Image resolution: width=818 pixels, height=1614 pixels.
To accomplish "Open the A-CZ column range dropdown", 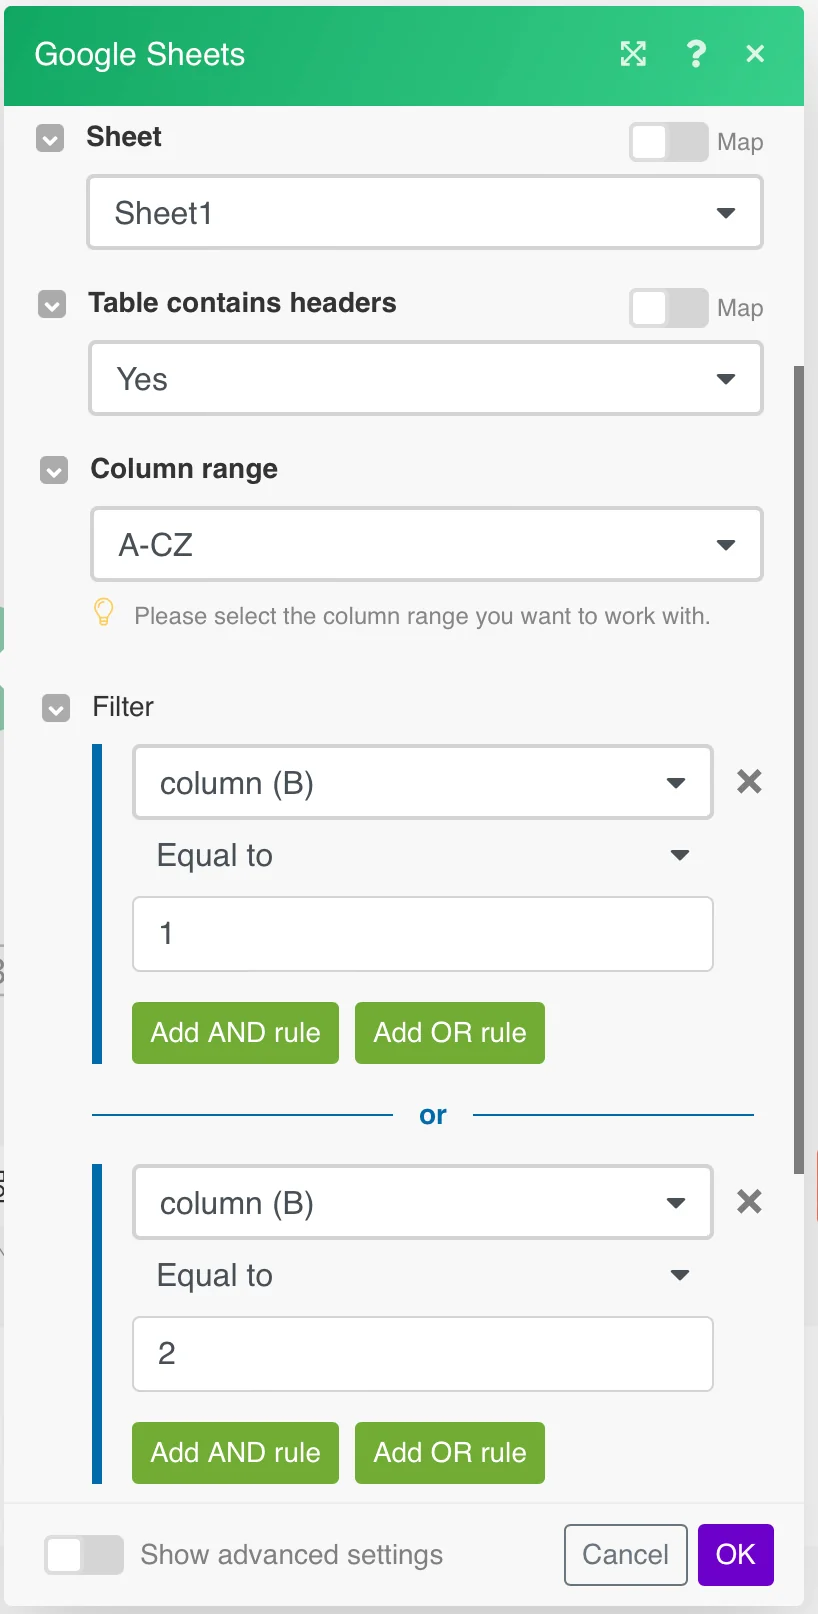I will click(427, 544).
